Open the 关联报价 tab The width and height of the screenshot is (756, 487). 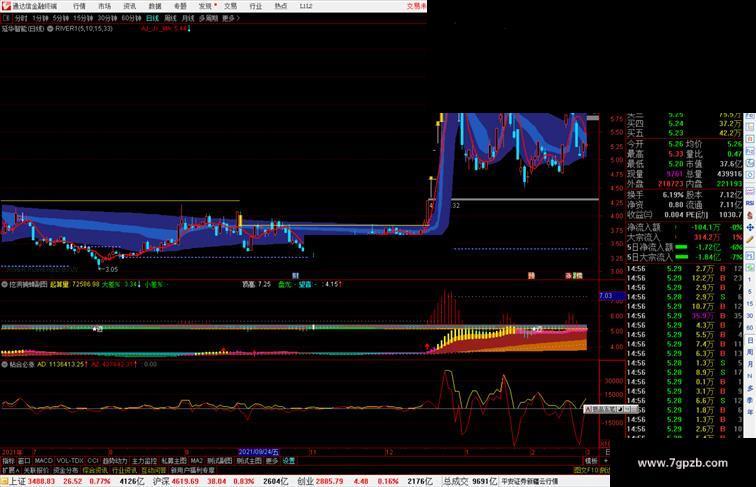tap(36, 470)
